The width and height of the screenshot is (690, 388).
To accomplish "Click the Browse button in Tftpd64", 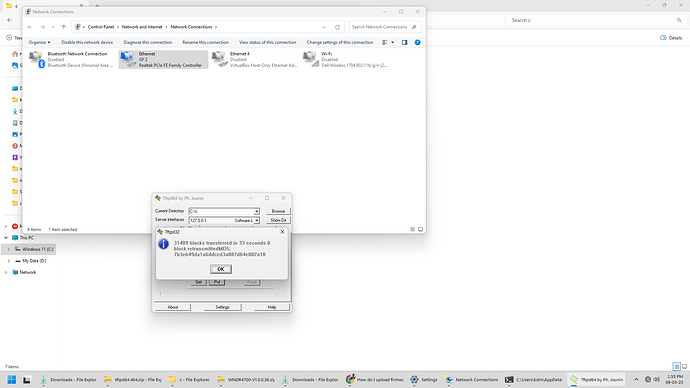I will pyautogui.click(x=278, y=211).
